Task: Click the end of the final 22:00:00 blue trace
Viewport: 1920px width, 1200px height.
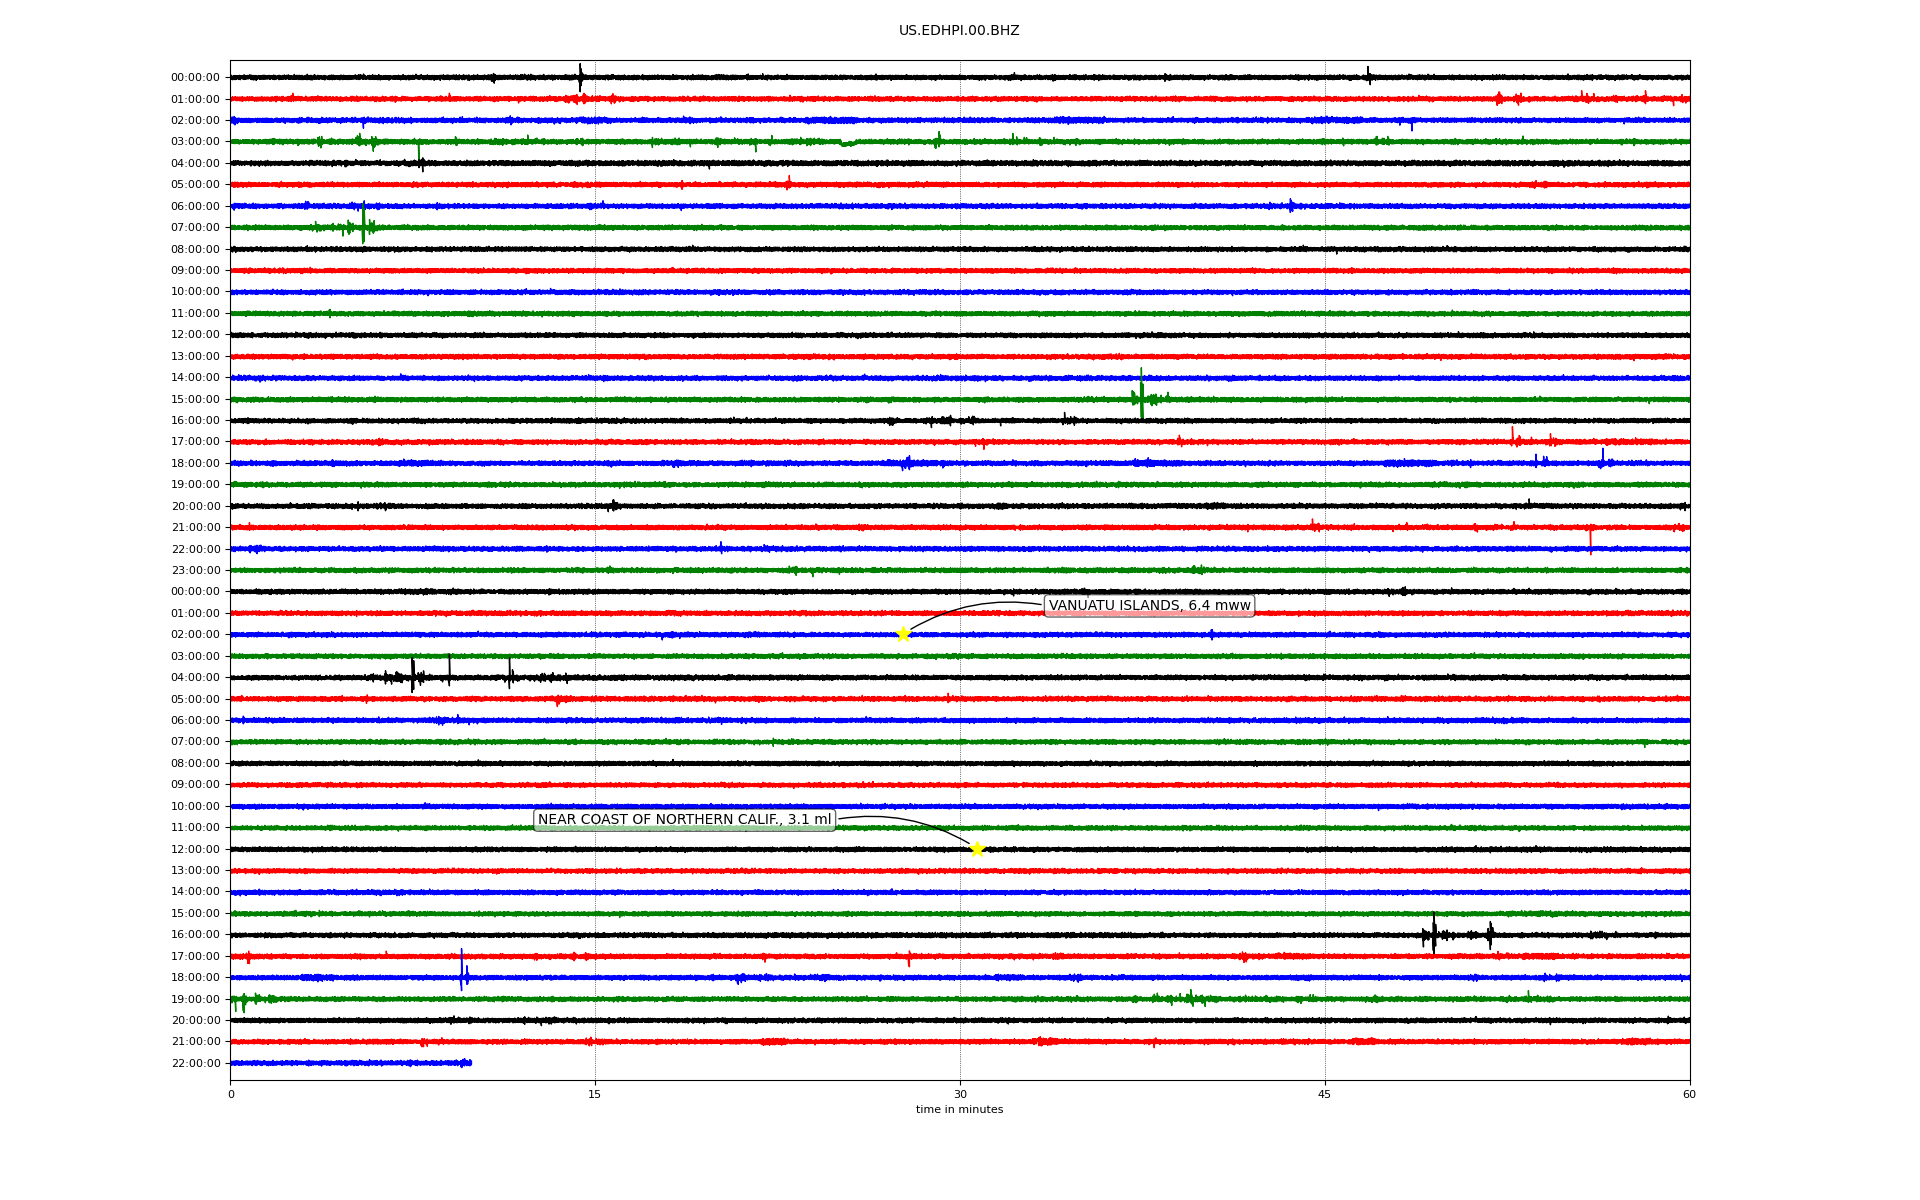Action: pos(469,1063)
